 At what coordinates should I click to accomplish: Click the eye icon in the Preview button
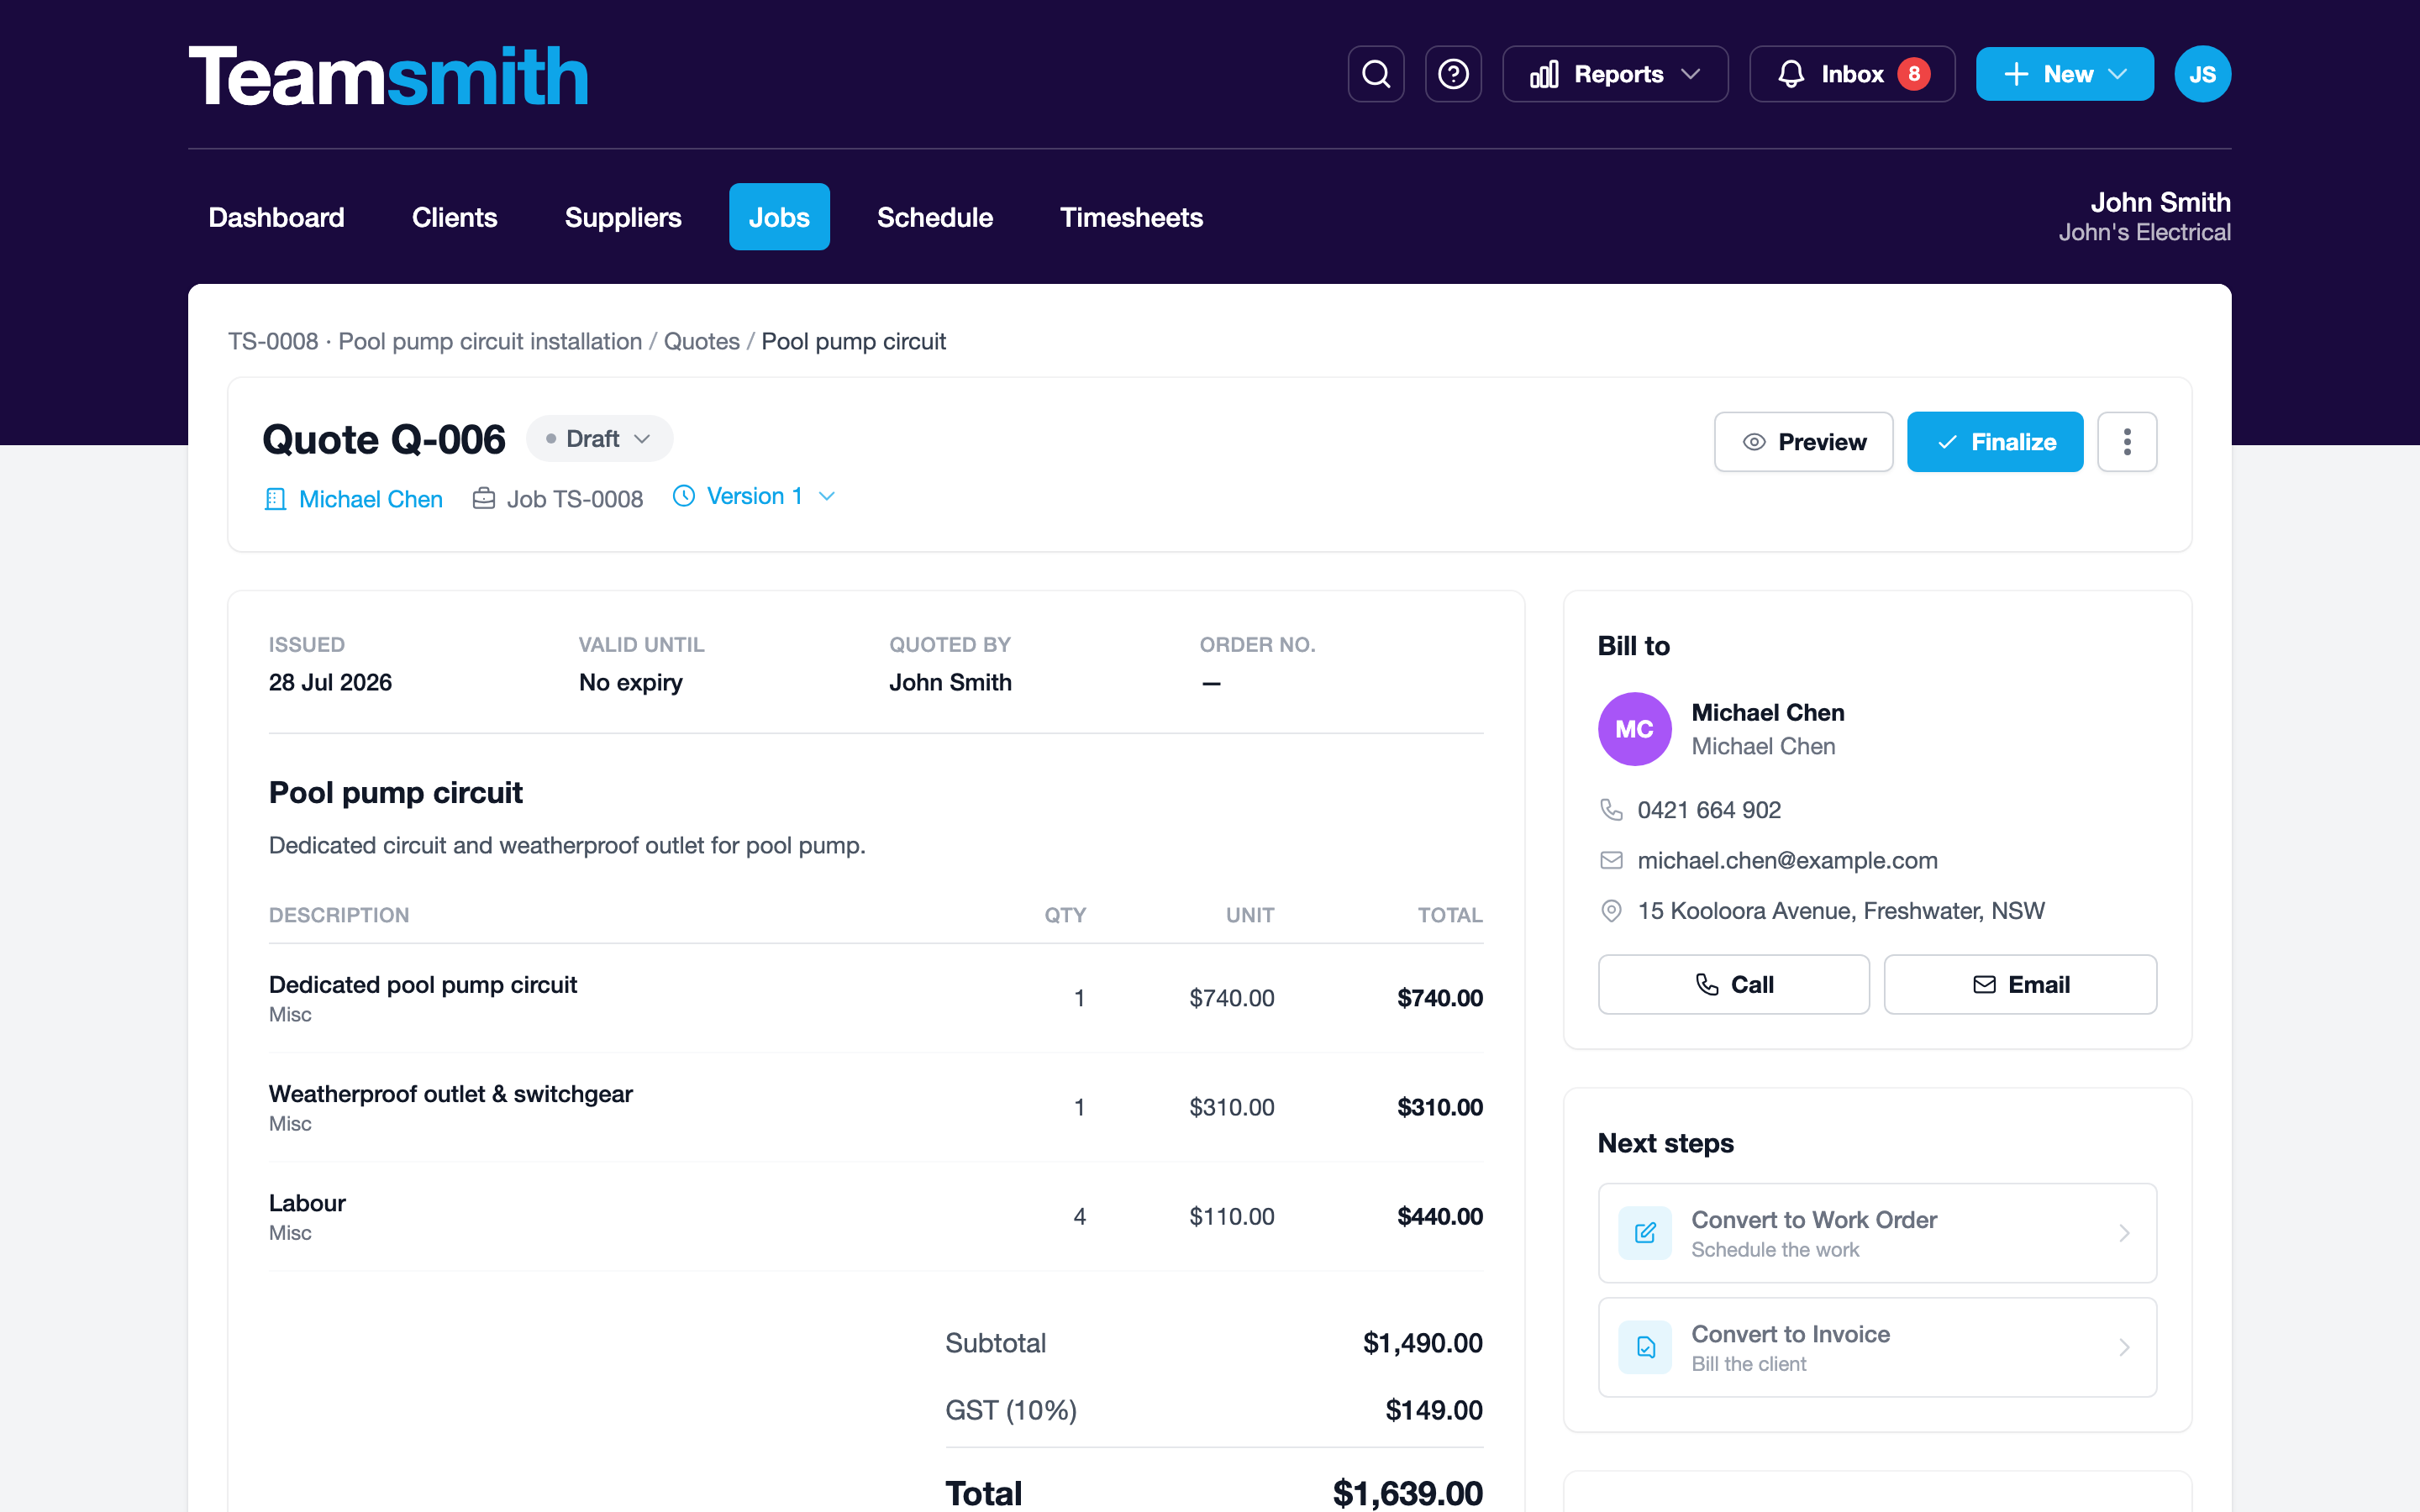click(x=1754, y=442)
